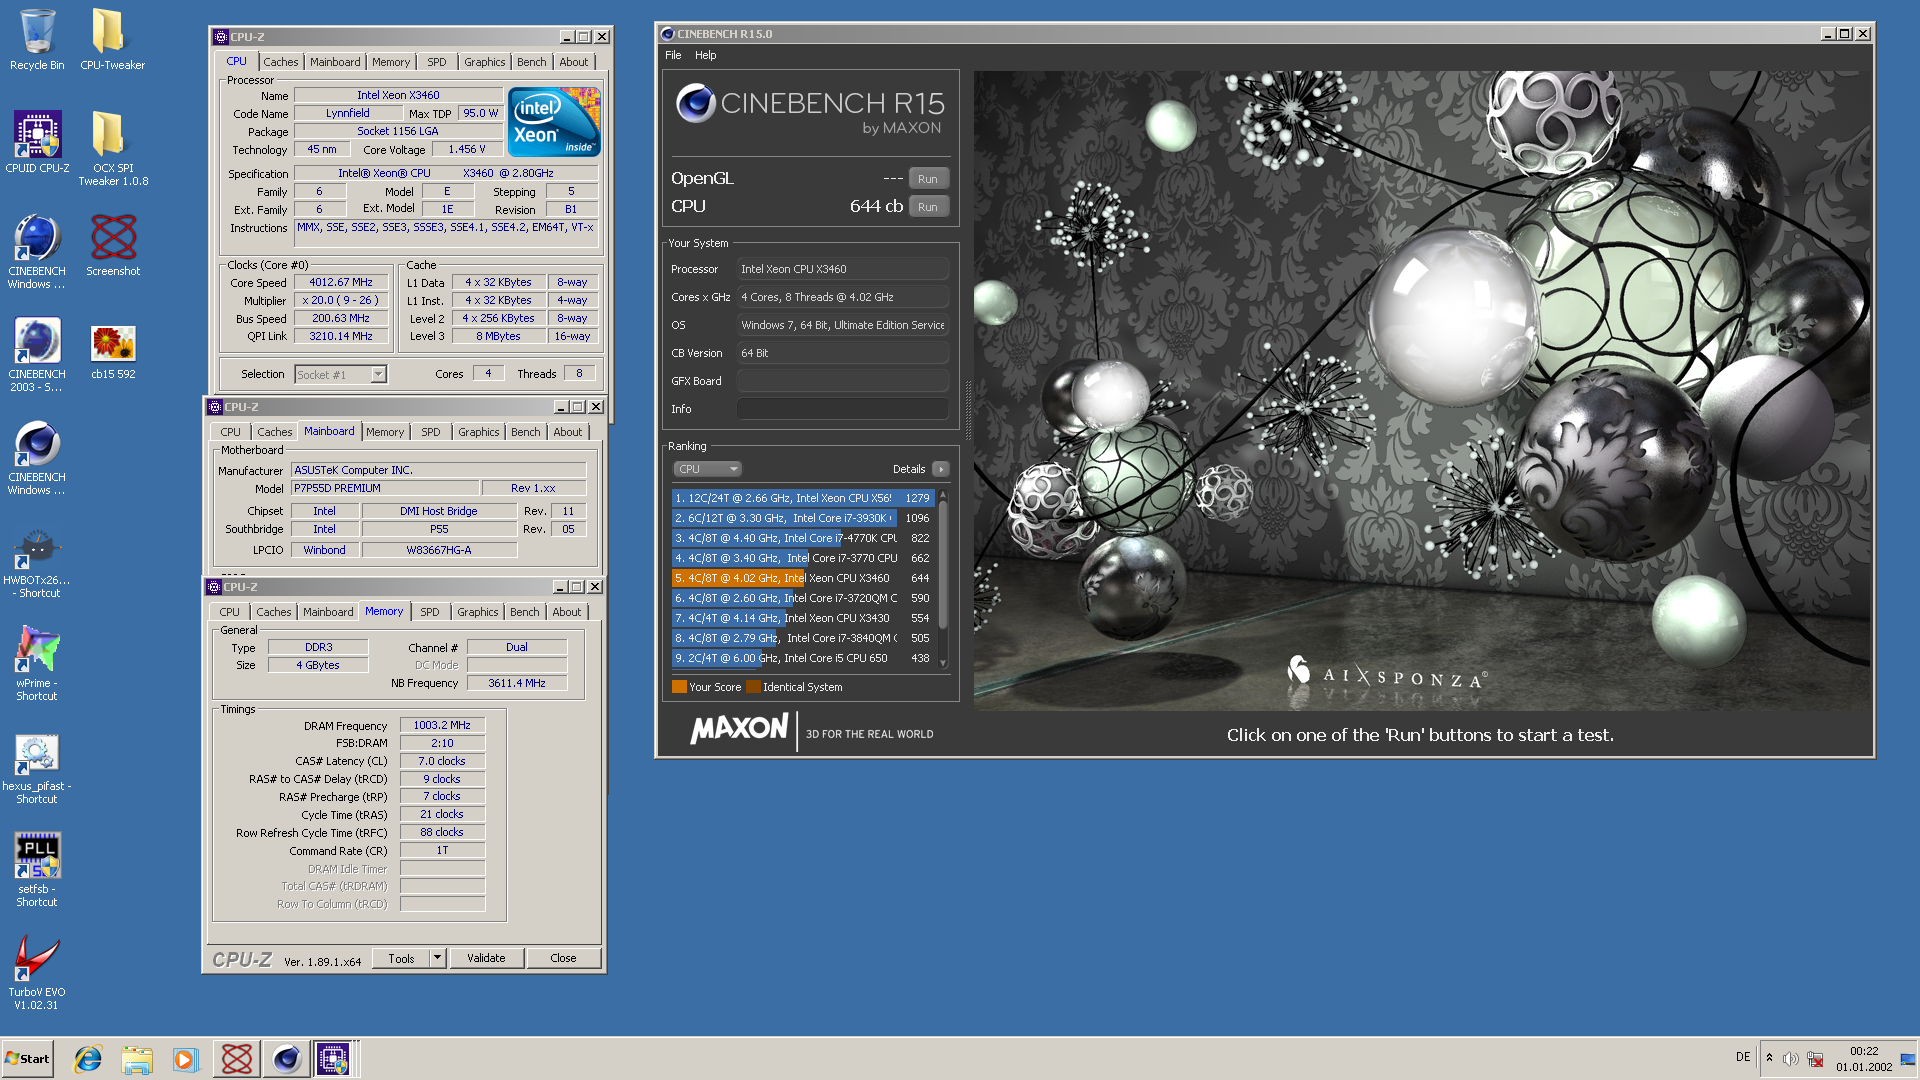This screenshot has height=1080, width=1920.
Task: Click the Rendered Cinebench scene image
Action: click(x=1421, y=390)
